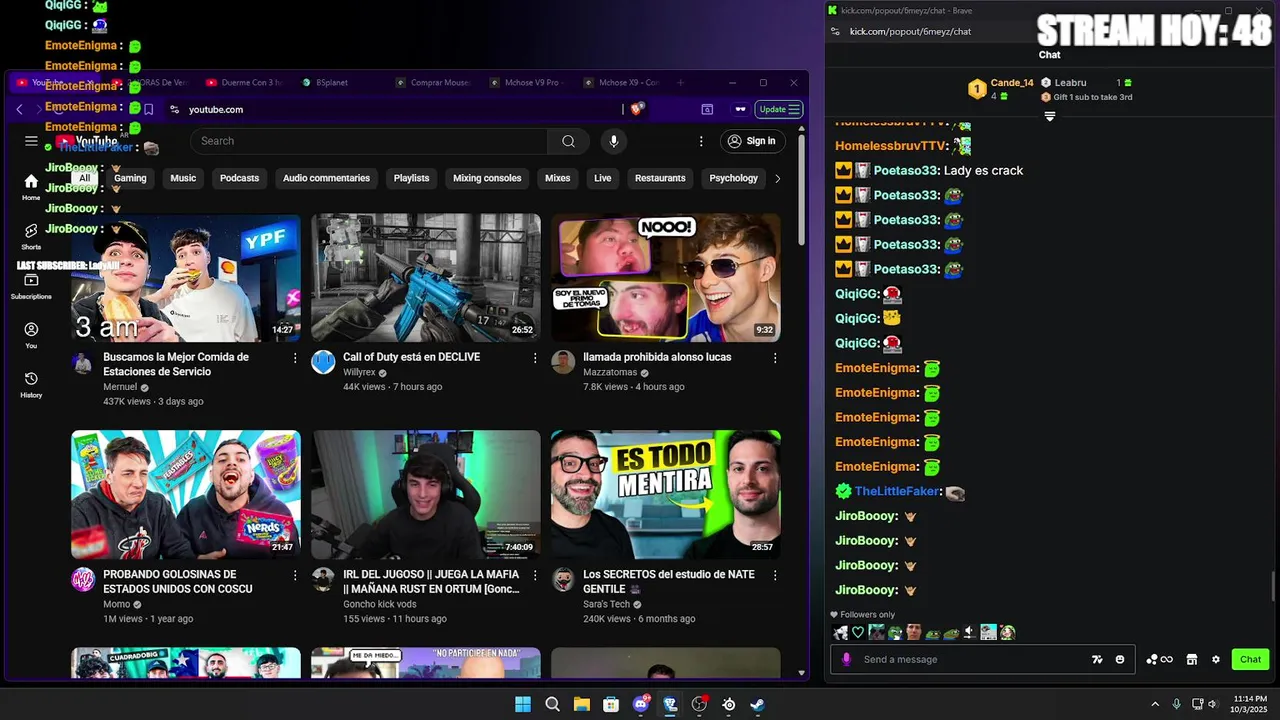This screenshot has height=720, width=1280.
Task: Go to Home in YouTube sidebar
Action: tap(31, 187)
